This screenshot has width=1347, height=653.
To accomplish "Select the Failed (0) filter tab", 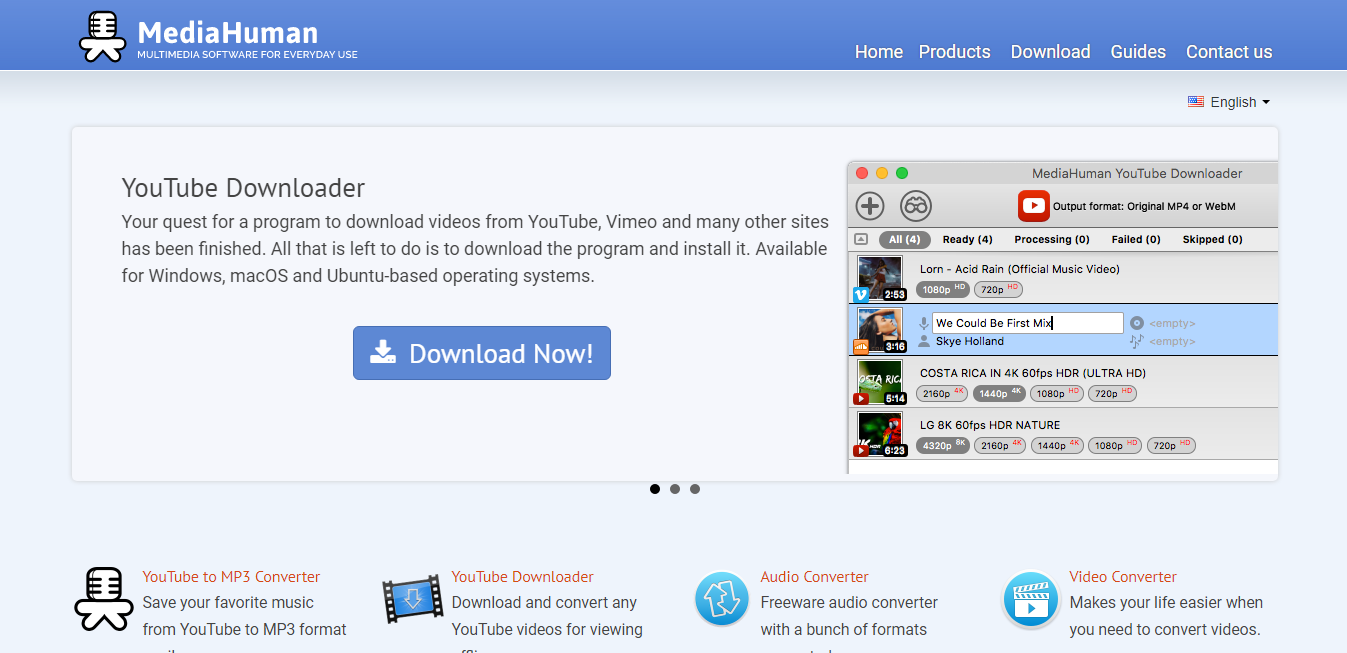I will (1136, 240).
